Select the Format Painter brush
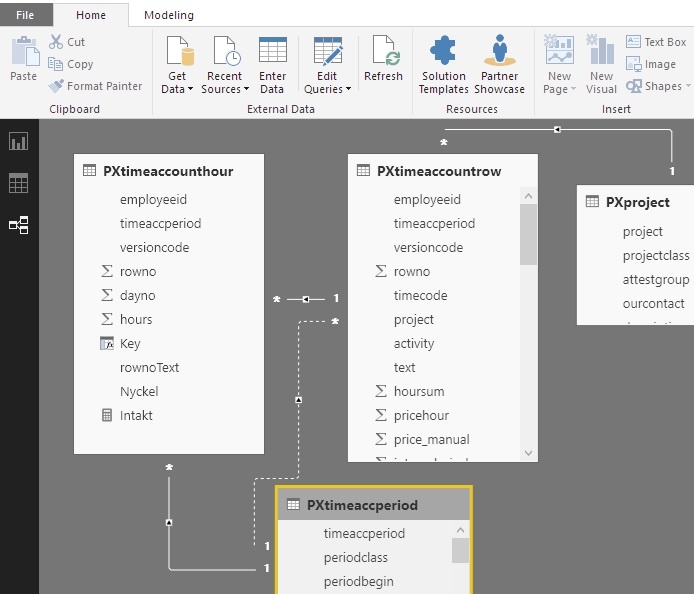This screenshot has height=594, width=694. tap(56, 86)
